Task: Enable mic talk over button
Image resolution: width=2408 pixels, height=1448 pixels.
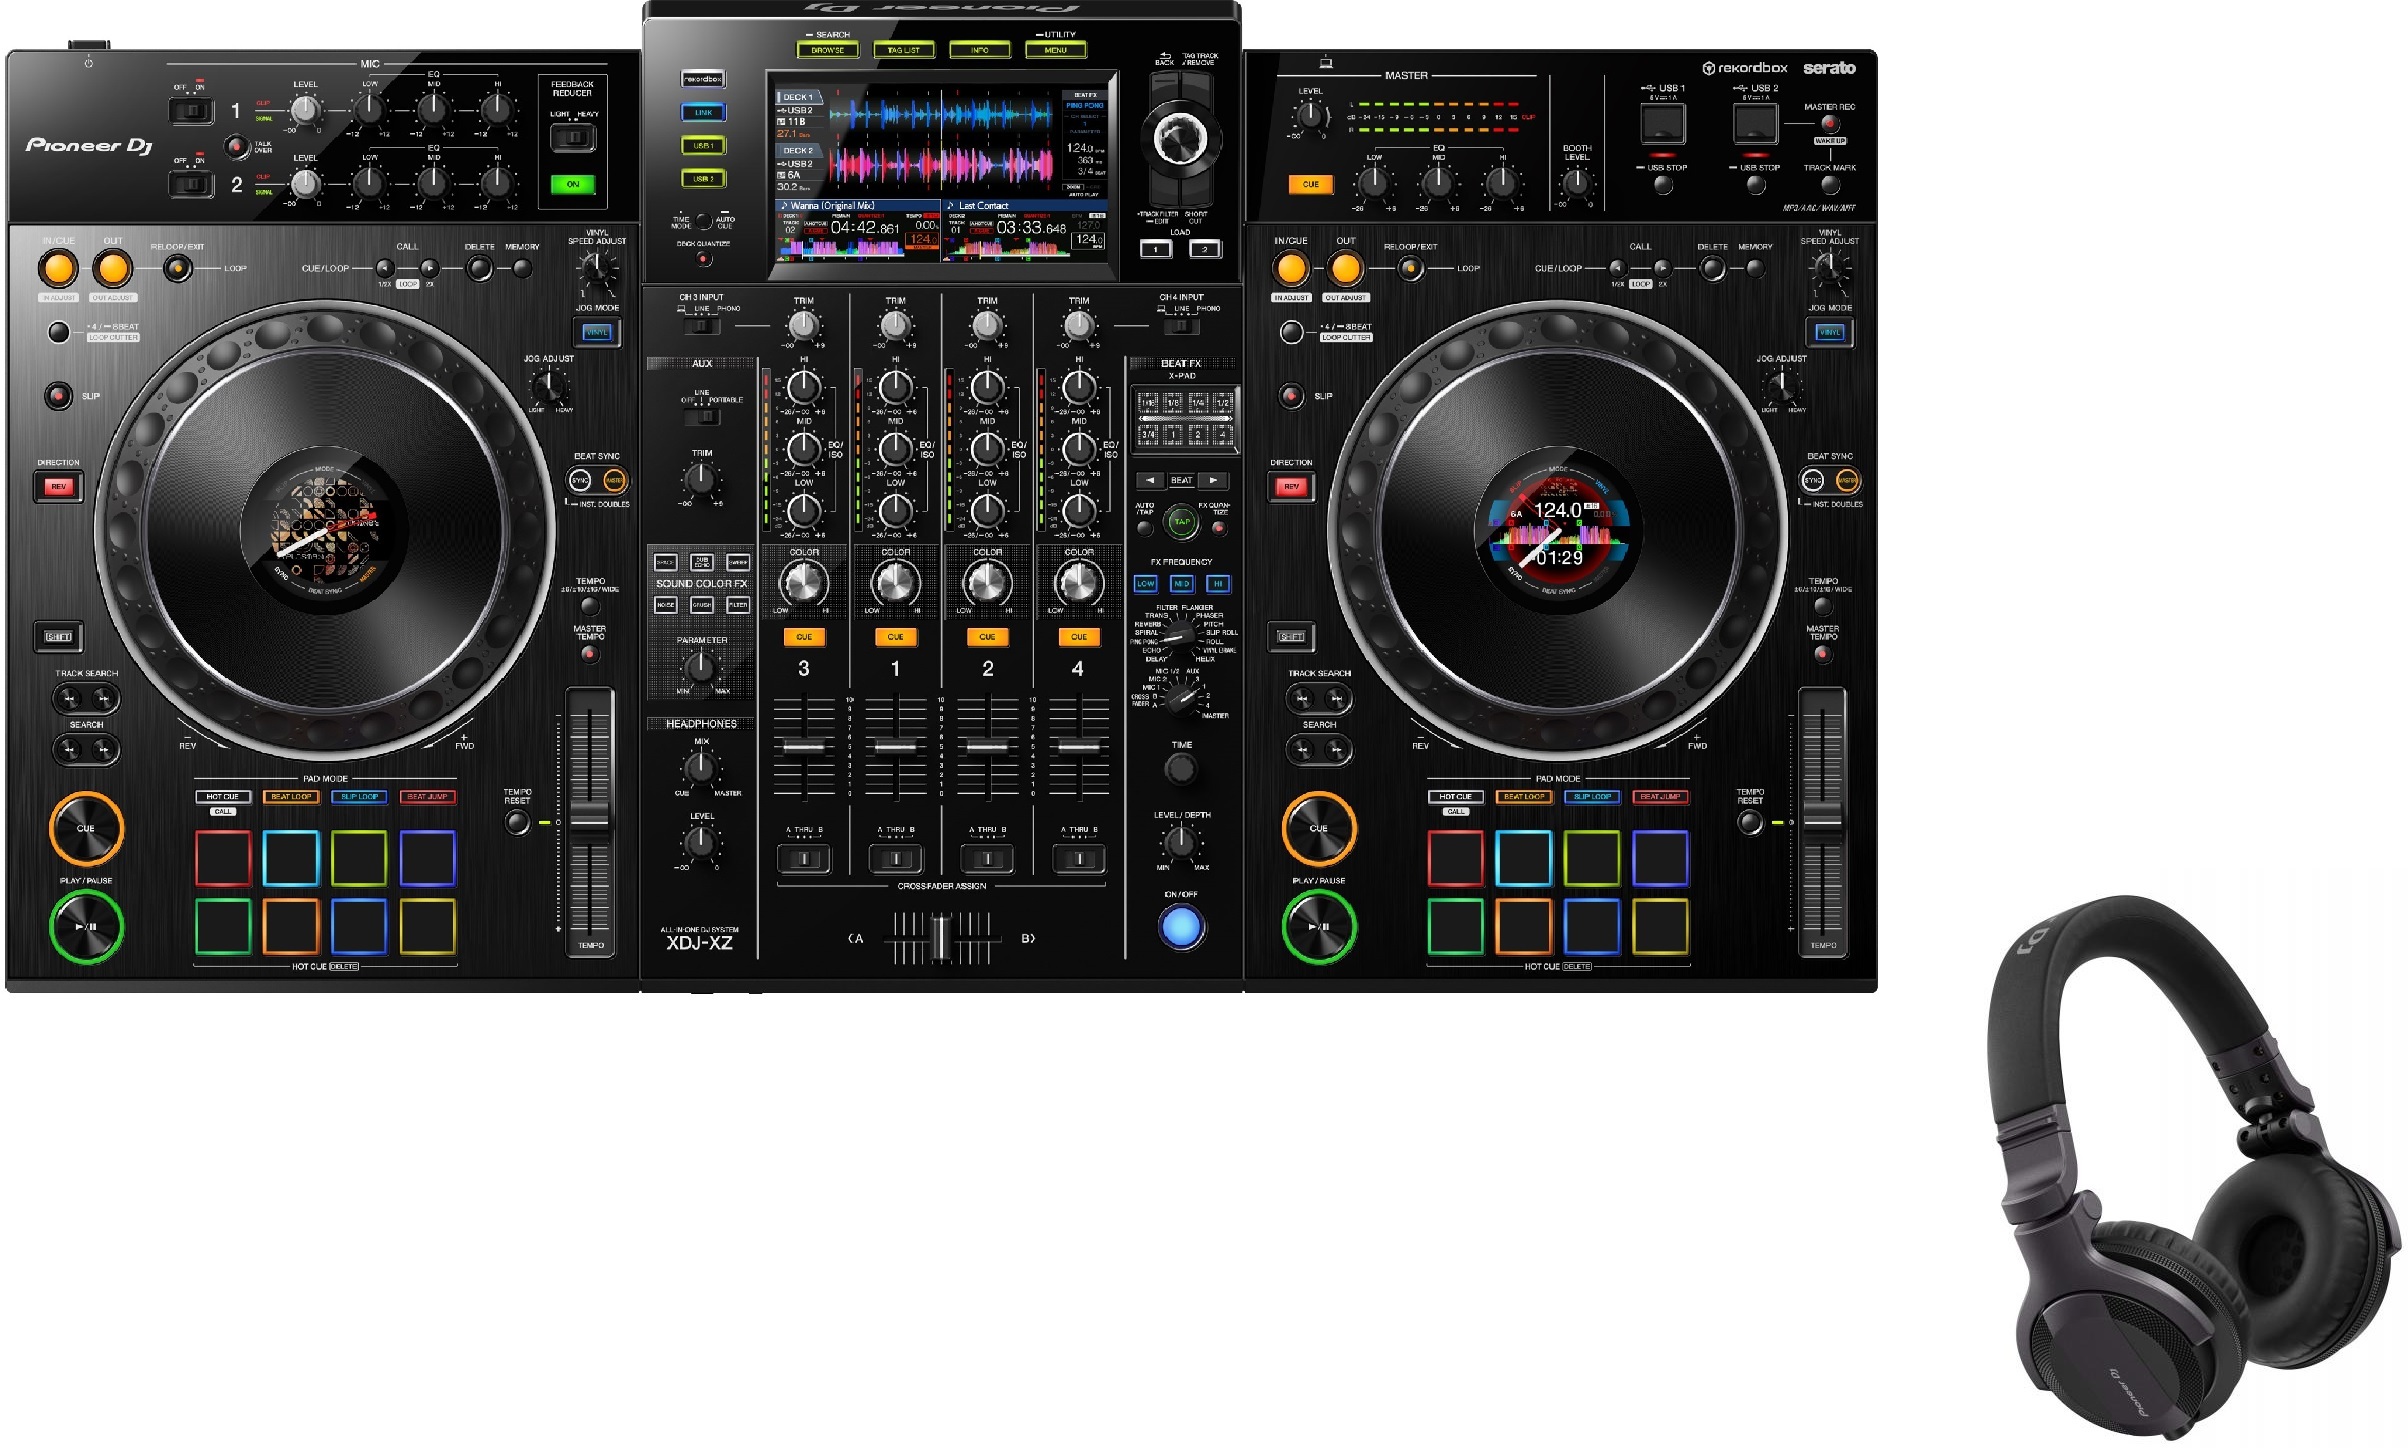Action: pyautogui.click(x=236, y=147)
